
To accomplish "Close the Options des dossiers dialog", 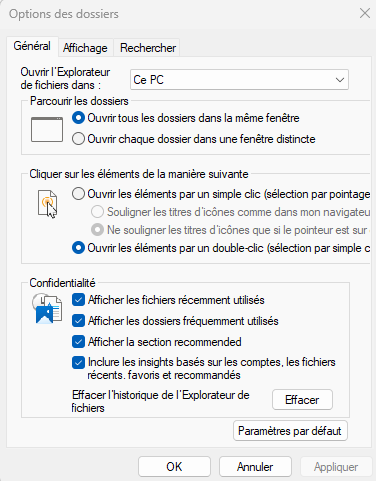I will (365, 14).
